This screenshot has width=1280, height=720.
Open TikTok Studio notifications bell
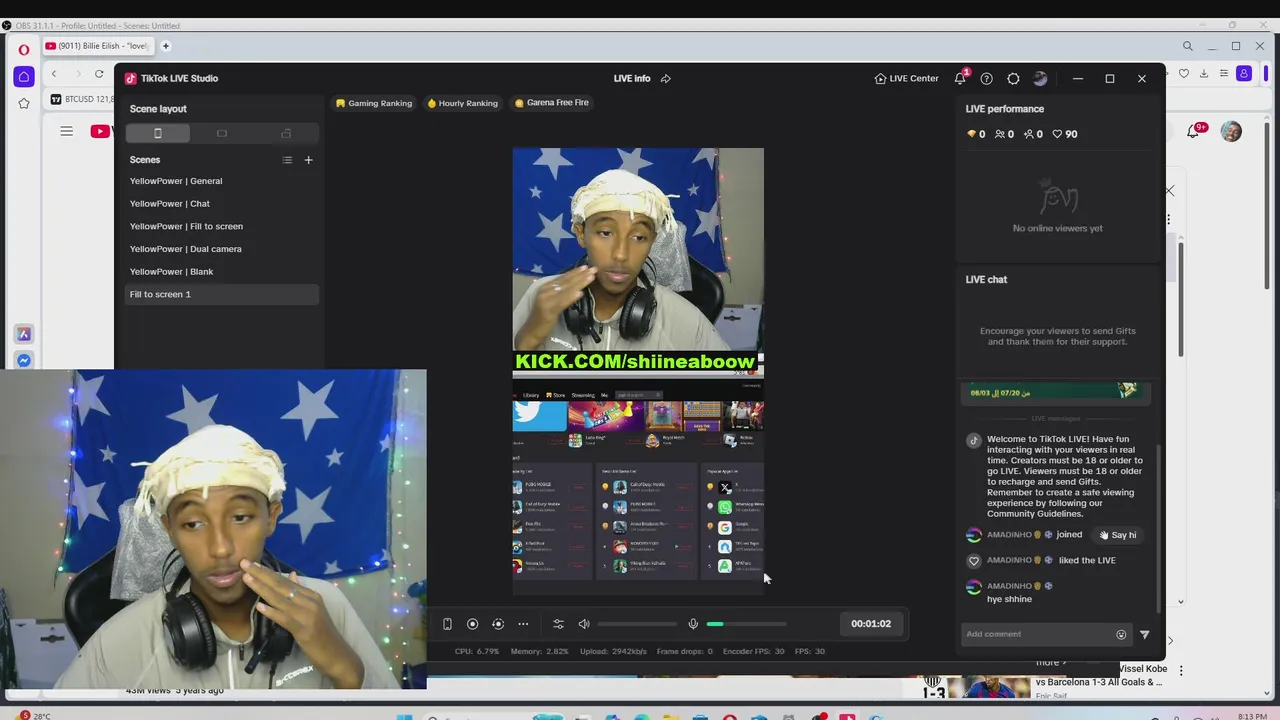[x=960, y=78]
